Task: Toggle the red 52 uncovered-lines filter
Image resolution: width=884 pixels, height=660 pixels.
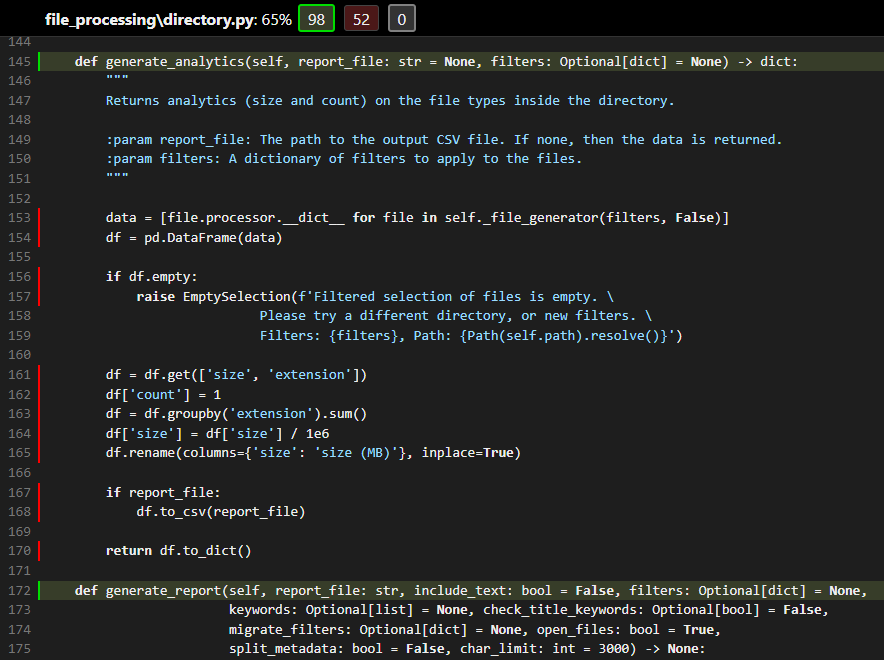Action: point(361,18)
